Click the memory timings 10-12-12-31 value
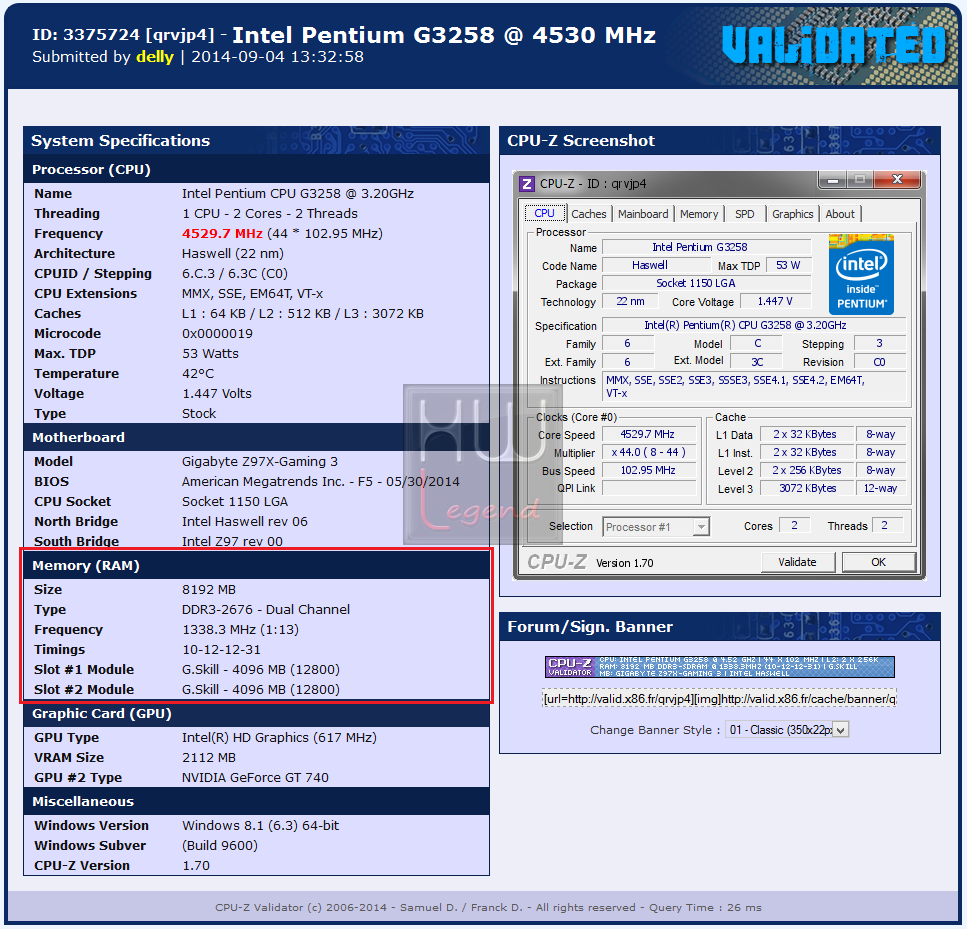967x929 pixels. click(x=221, y=650)
